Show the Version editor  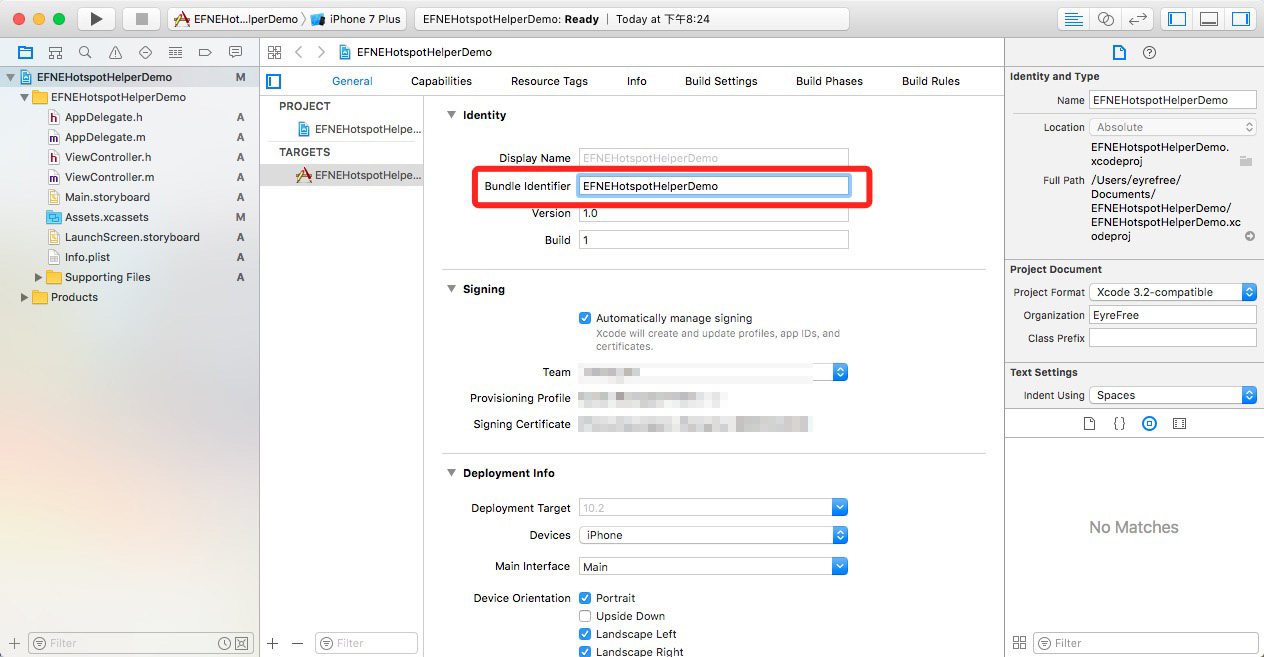[1136, 19]
